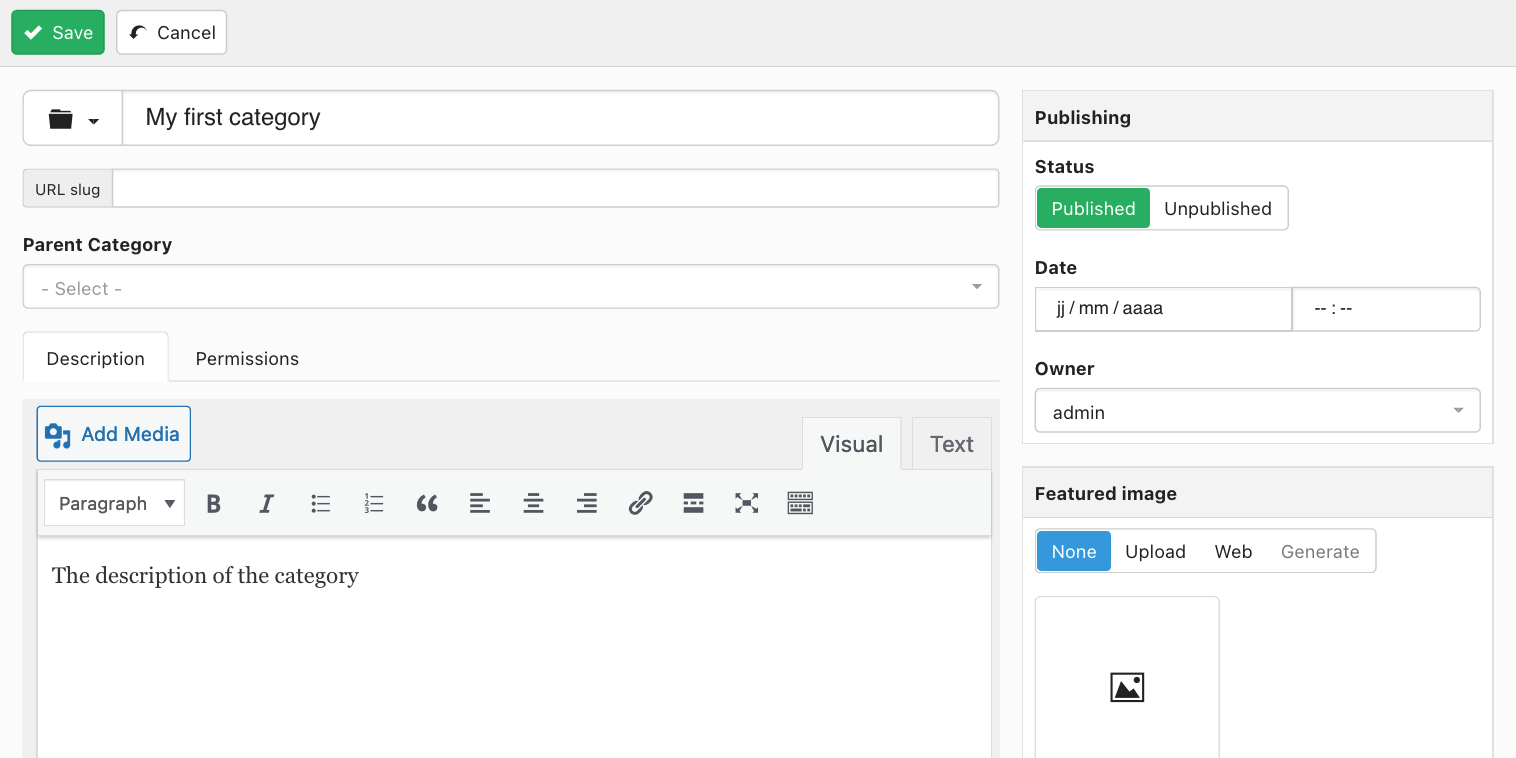Screen dimensions: 1516x758
Task: Insert a numbered list
Action: coord(374,504)
